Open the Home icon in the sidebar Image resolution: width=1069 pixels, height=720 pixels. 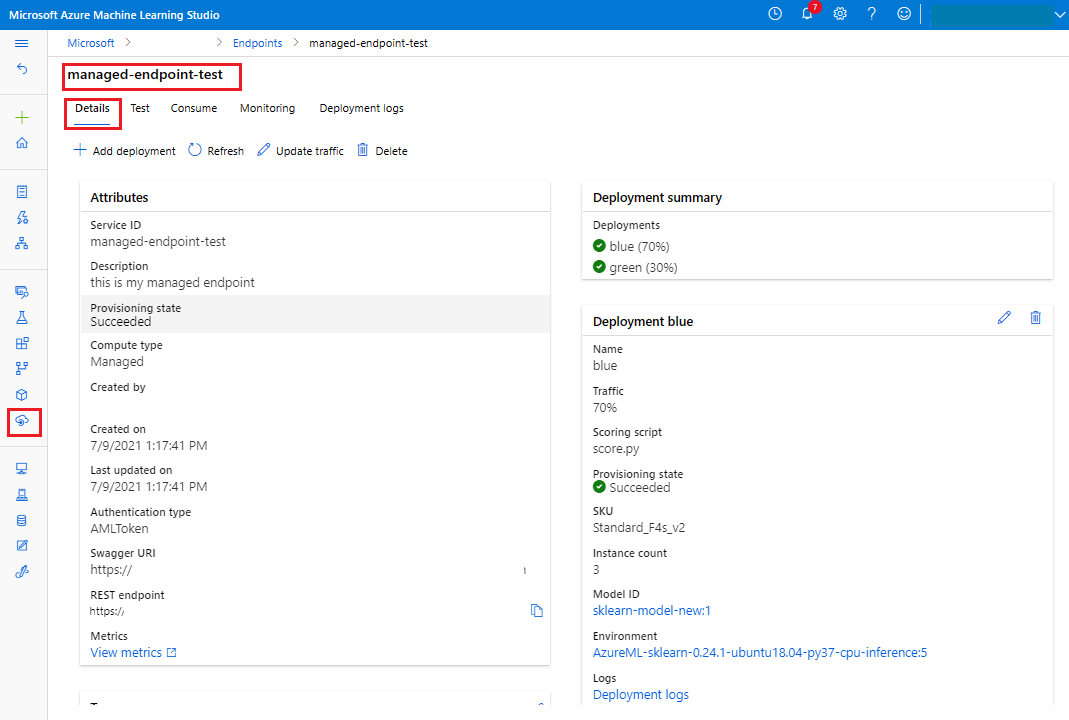pos(23,142)
